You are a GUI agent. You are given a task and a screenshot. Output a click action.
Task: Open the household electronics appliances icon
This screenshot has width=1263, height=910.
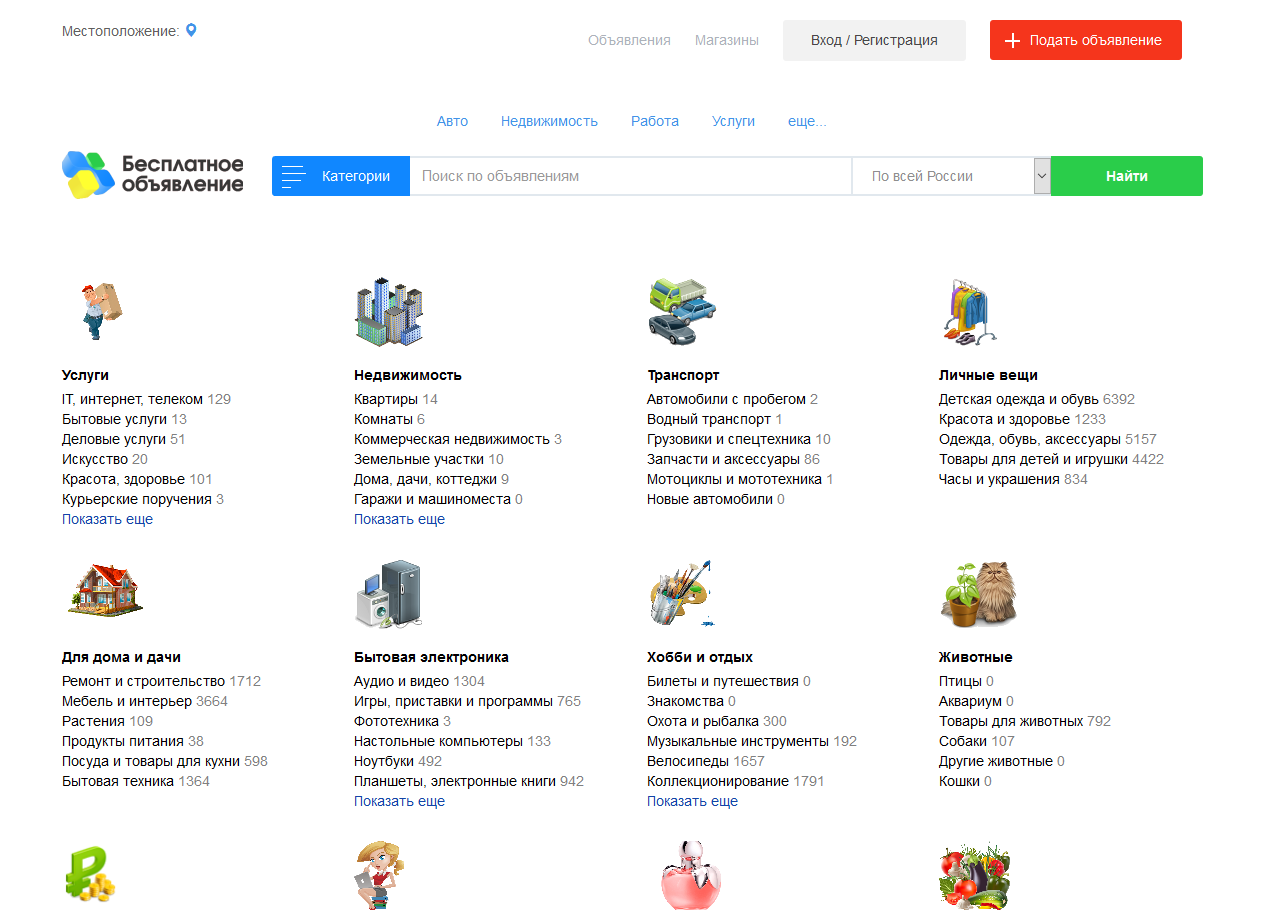coord(389,594)
